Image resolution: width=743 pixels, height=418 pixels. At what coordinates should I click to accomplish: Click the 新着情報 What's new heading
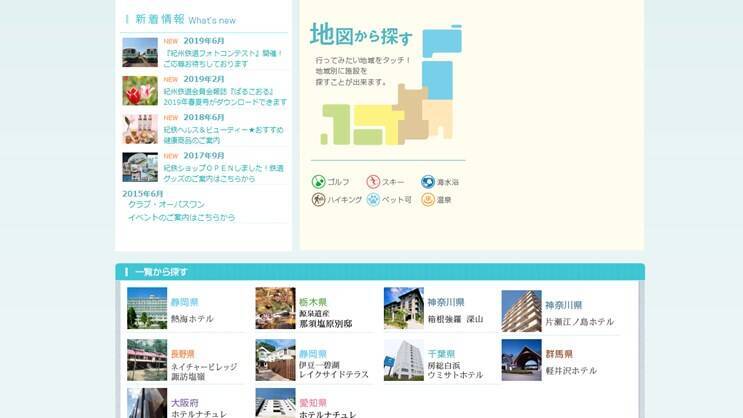(185, 19)
